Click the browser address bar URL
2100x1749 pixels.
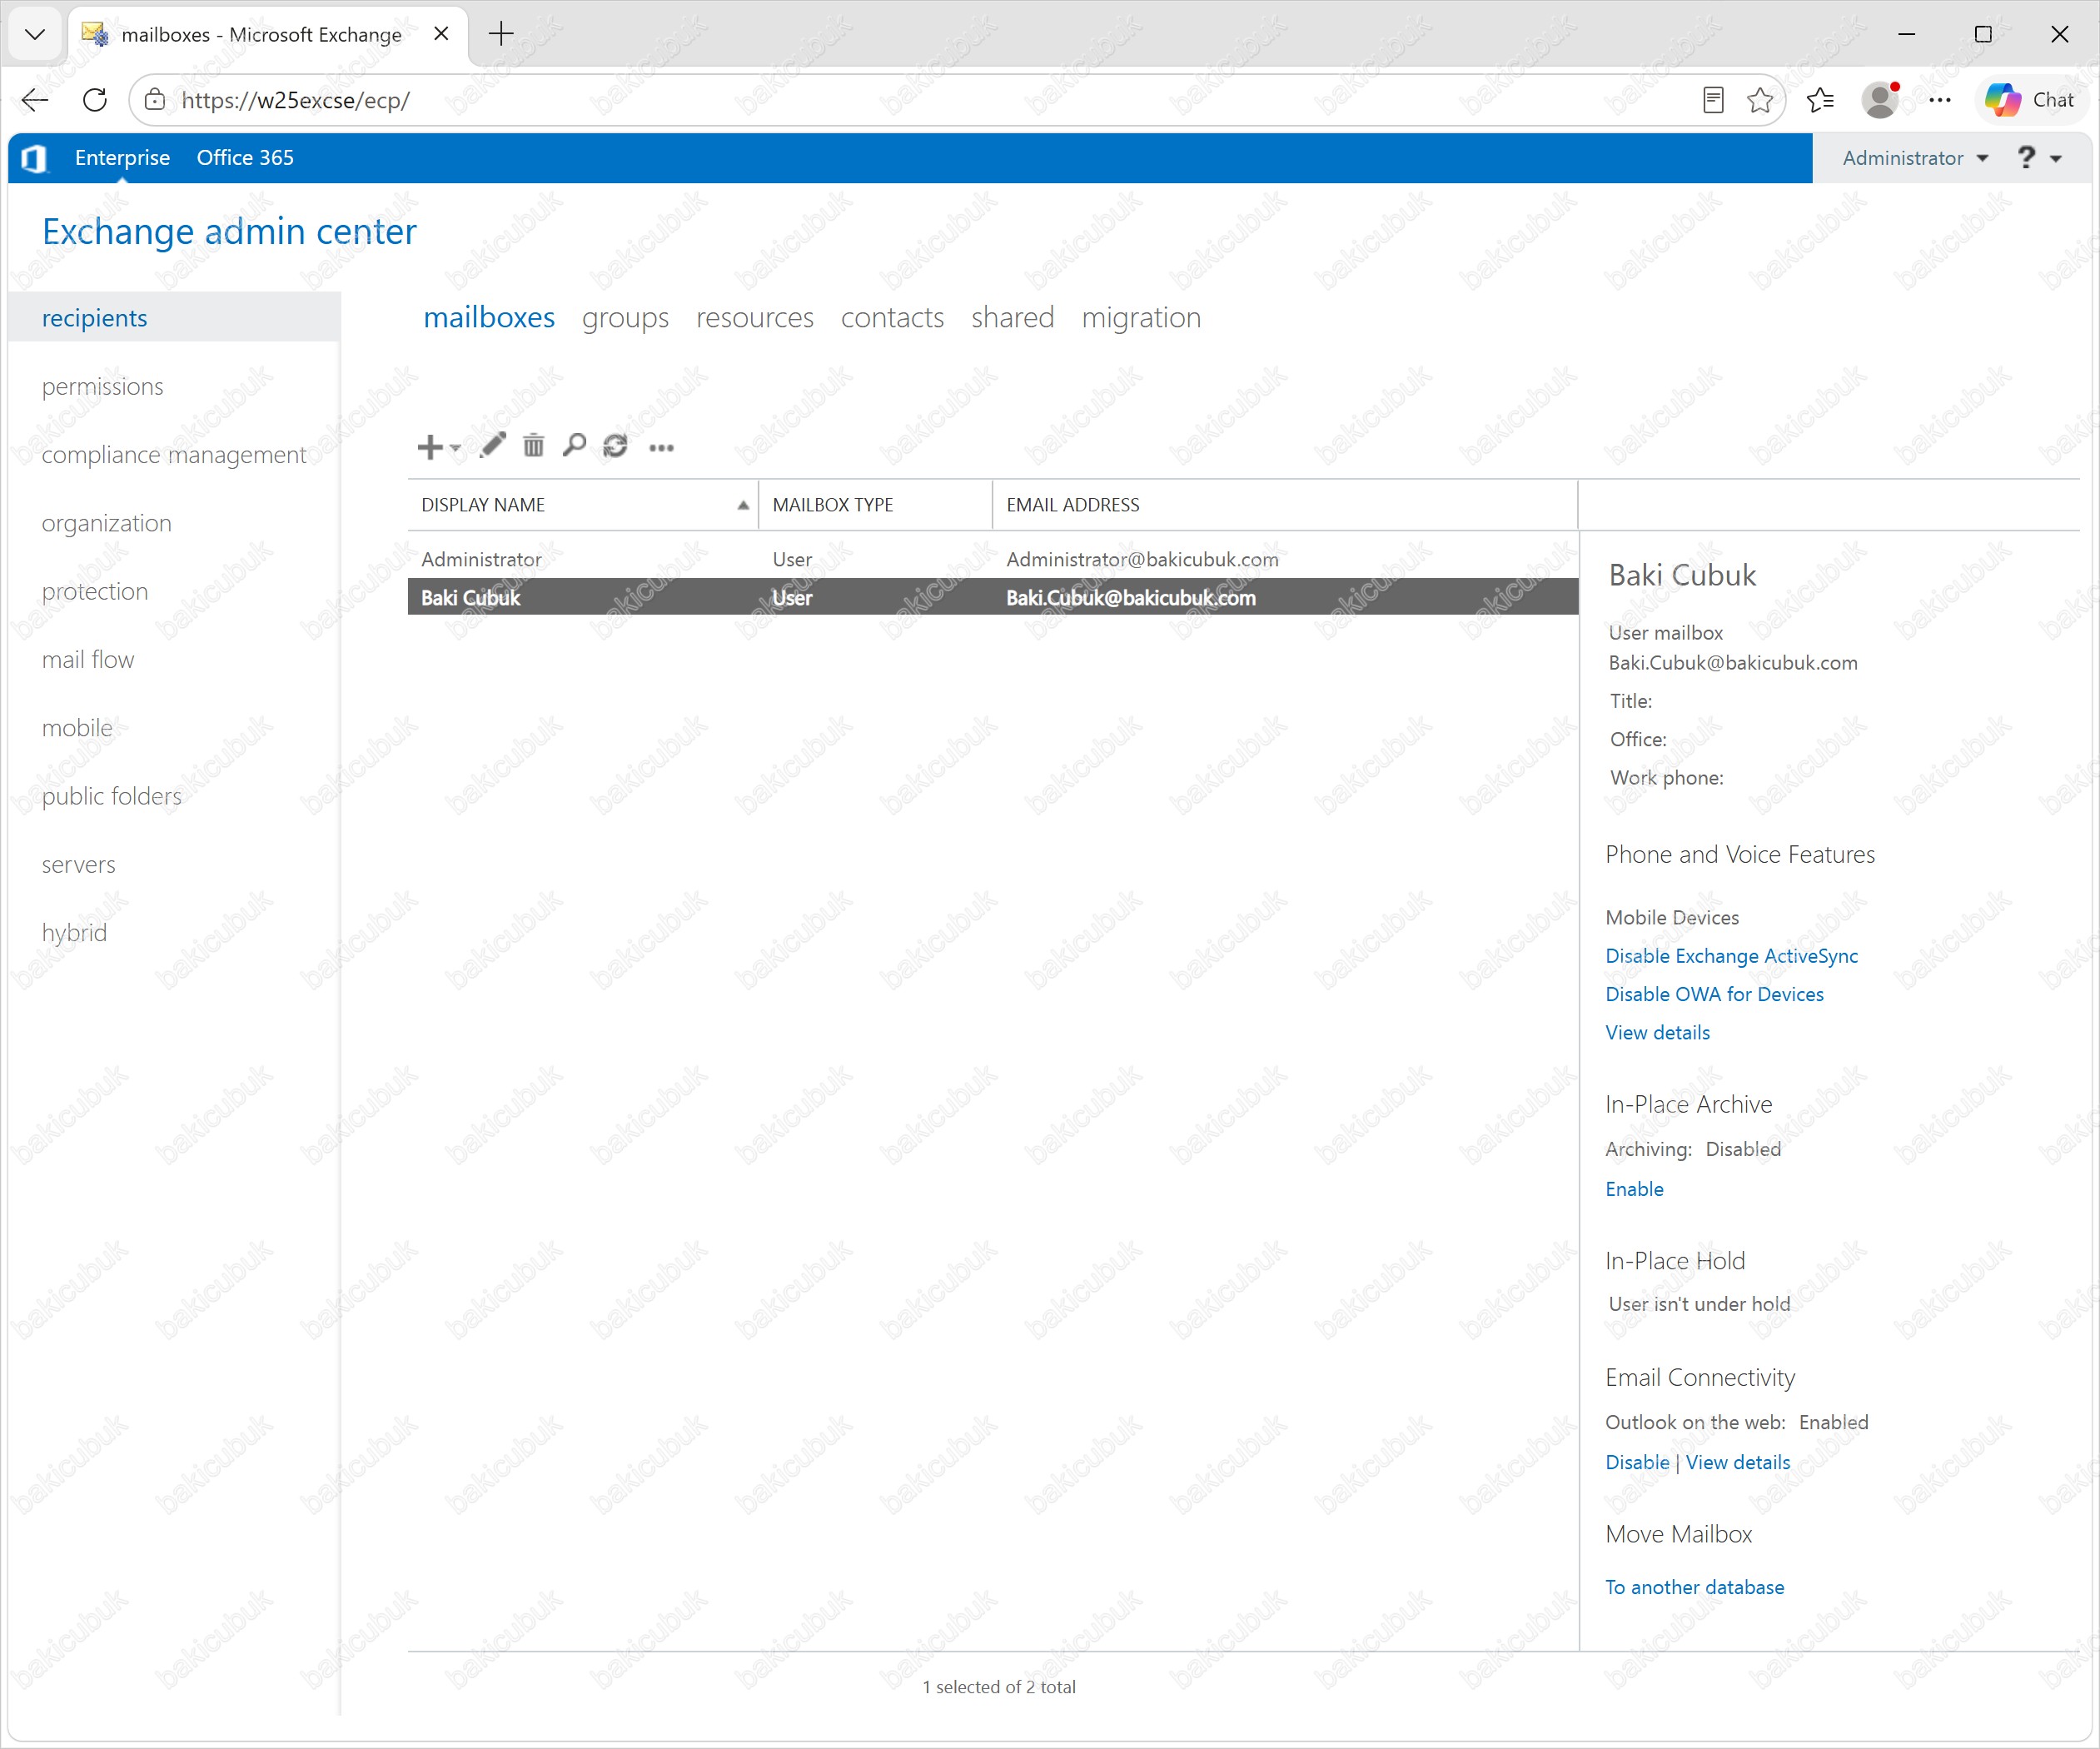pyautogui.click(x=295, y=100)
